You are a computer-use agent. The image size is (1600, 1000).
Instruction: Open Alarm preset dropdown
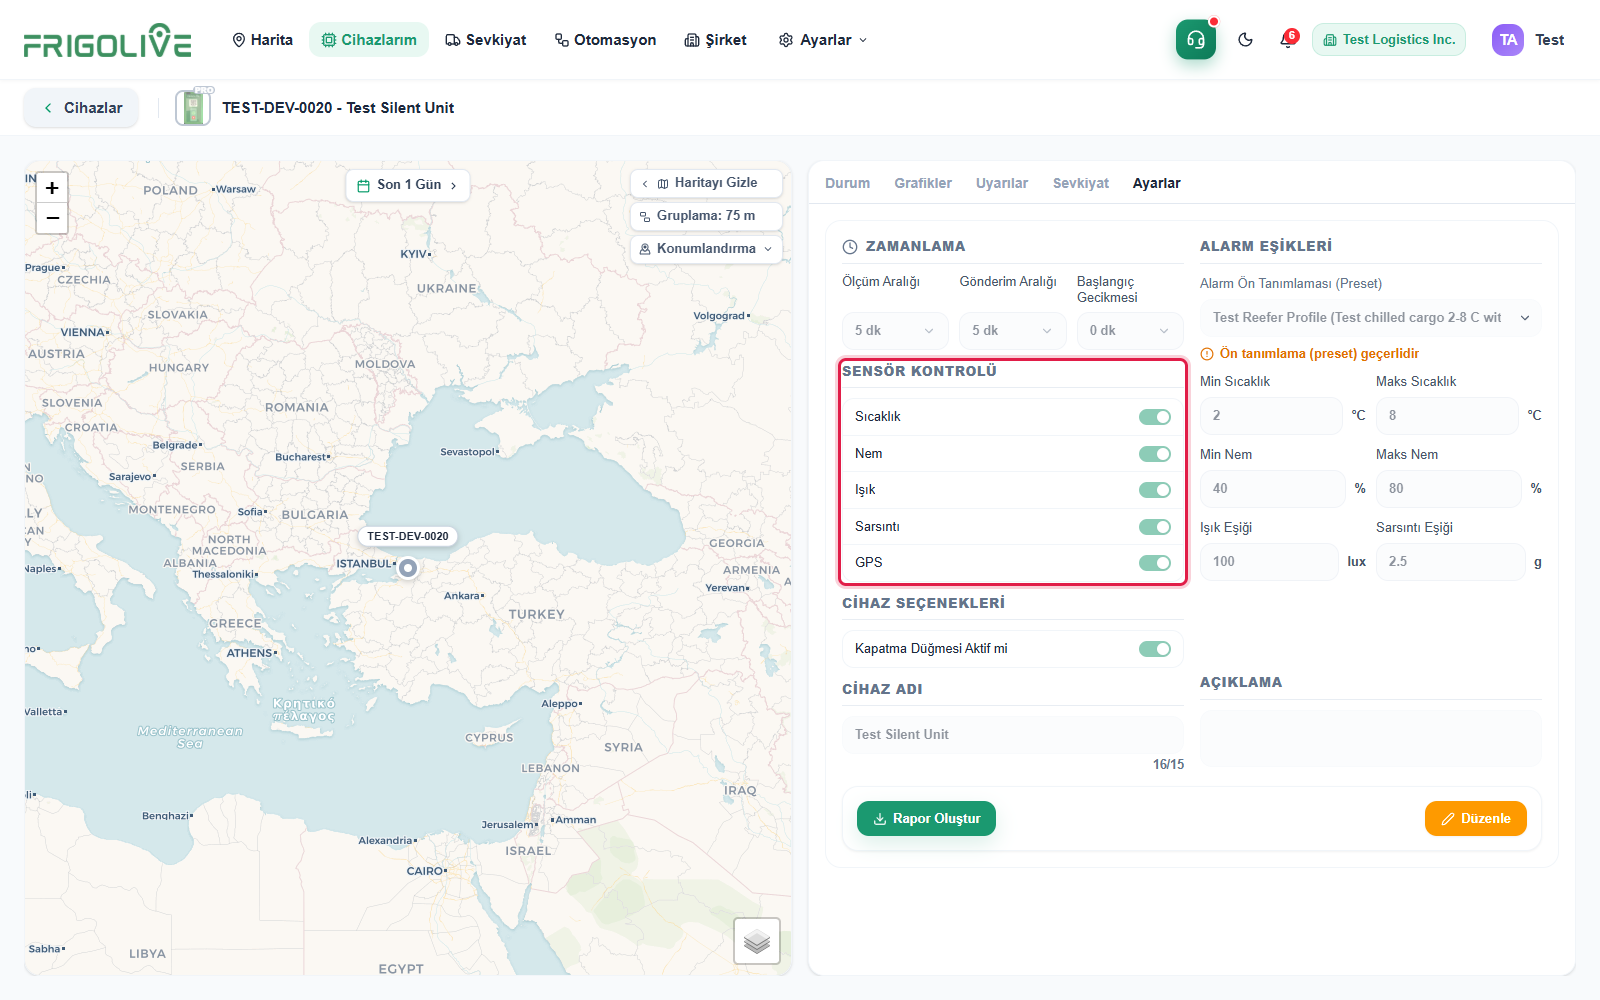tap(1371, 318)
